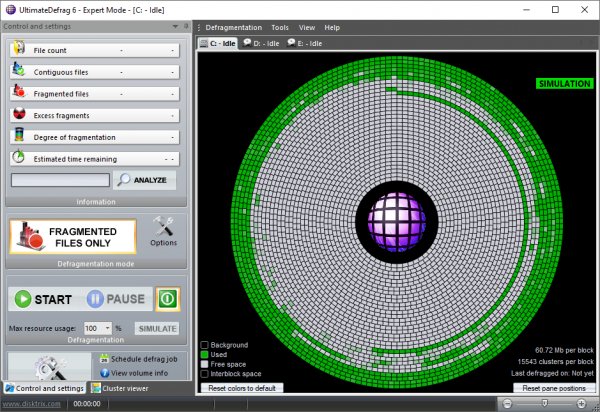
Task: Click the 00:00:00 status bar timer
Action: [87, 404]
